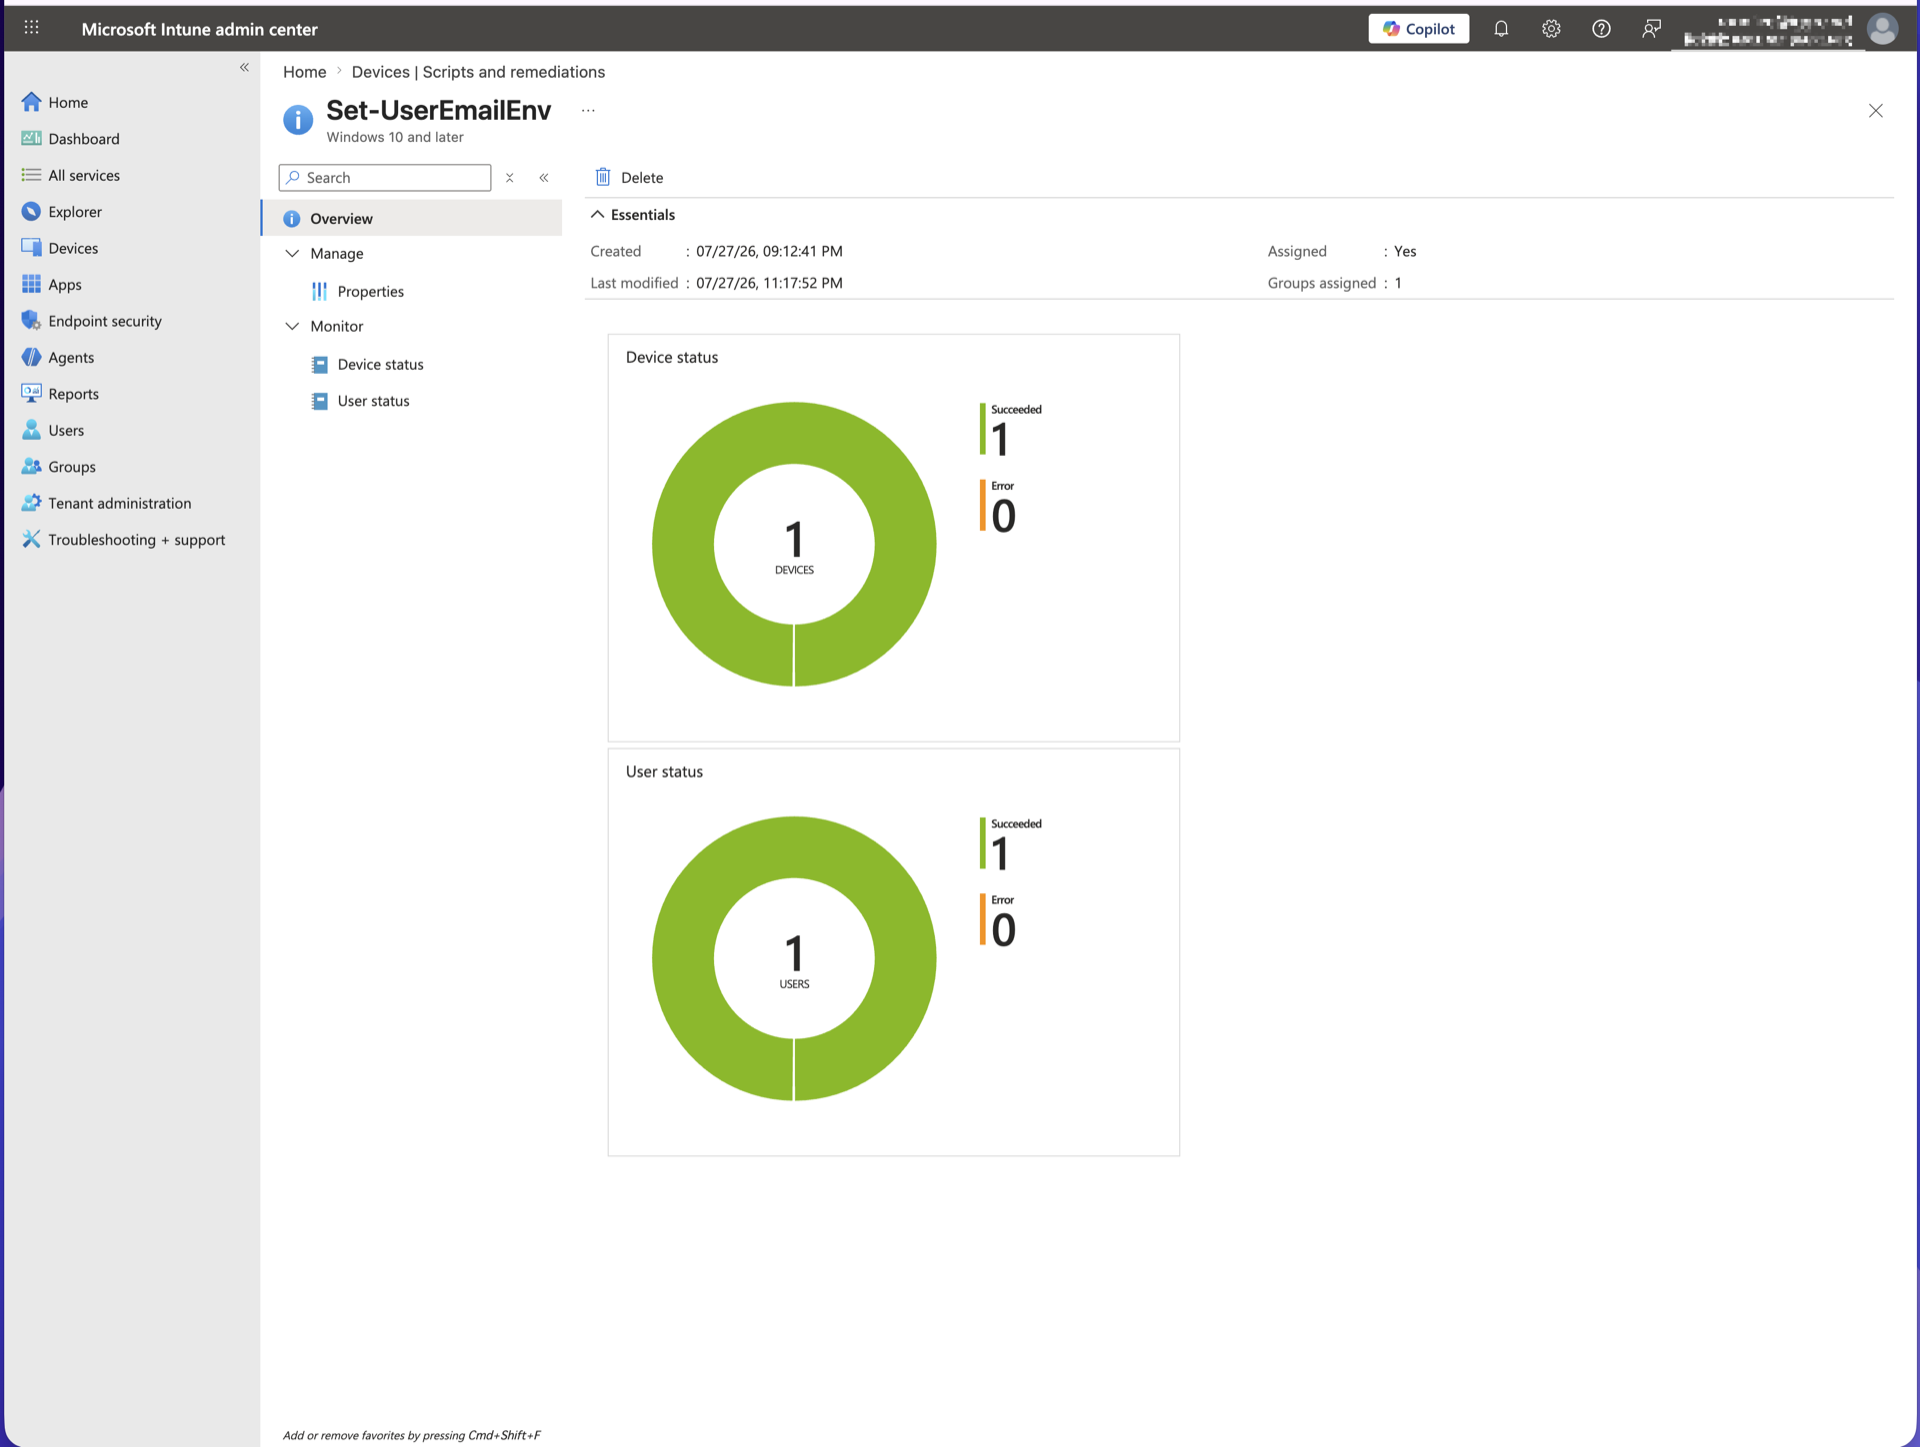Viewport: 1920px width, 1447px height.
Task: Click the blue info icon by Set-UserEmailEnv
Action: 298,120
